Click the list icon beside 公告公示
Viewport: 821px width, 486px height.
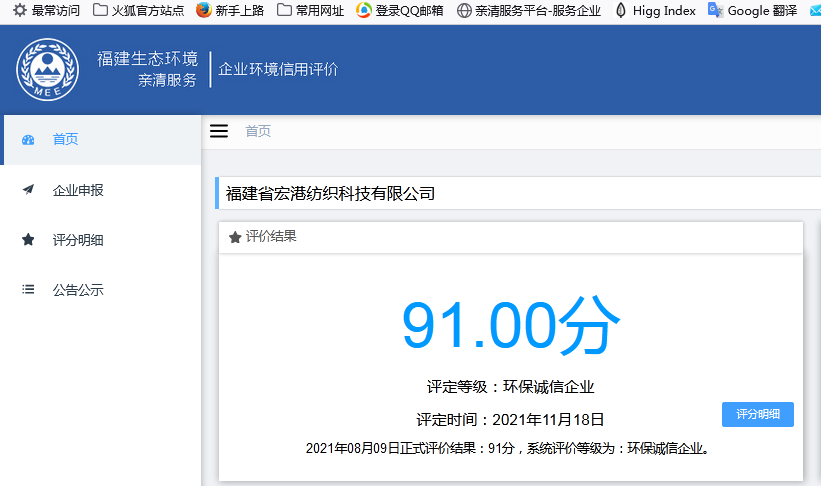pos(28,290)
